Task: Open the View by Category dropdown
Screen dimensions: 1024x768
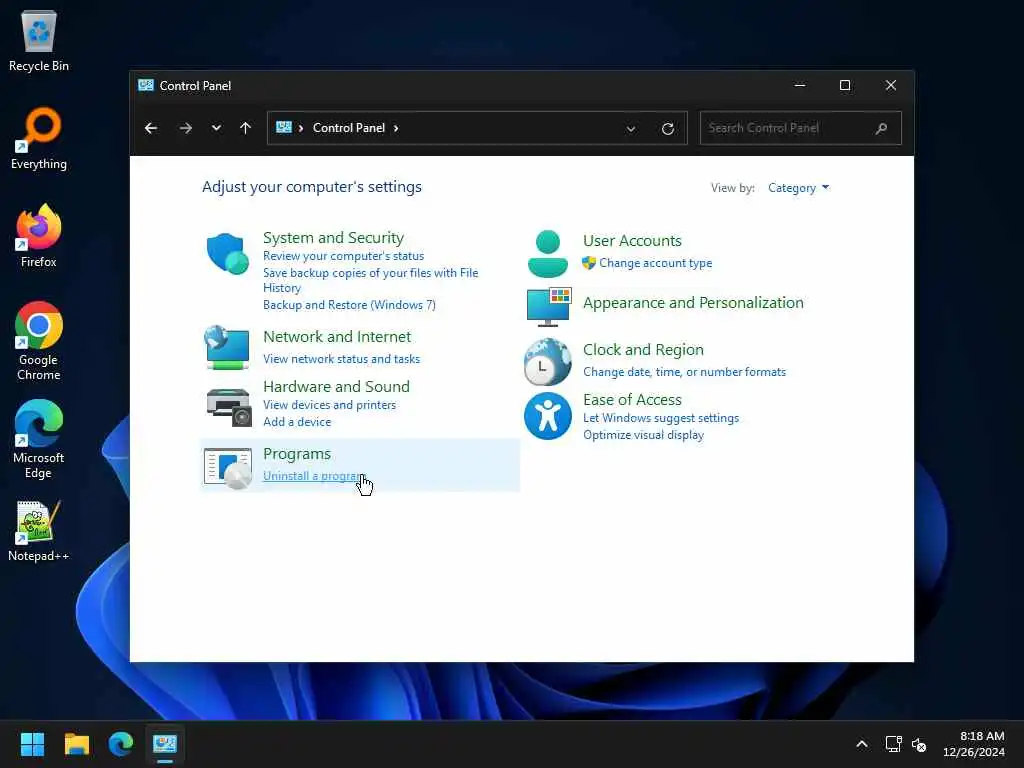Action: 798,188
